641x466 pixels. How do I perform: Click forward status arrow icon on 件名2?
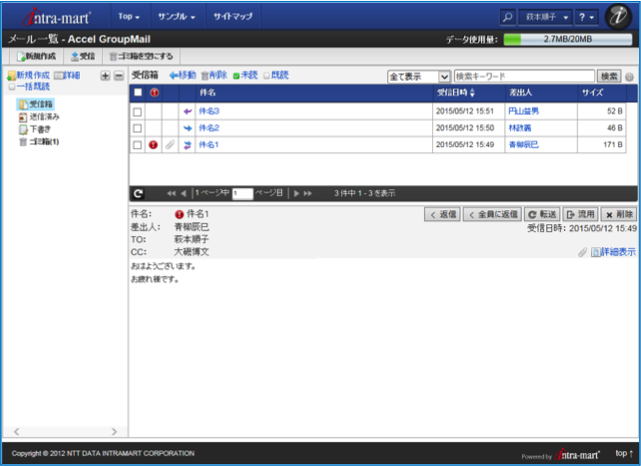(187, 128)
